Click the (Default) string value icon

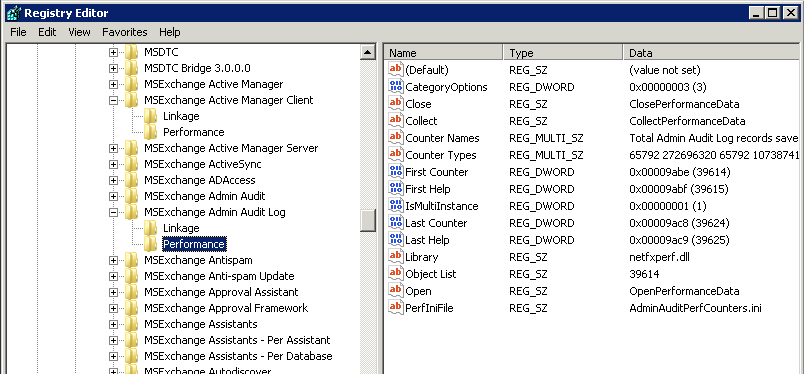pyautogui.click(x=395, y=69)
